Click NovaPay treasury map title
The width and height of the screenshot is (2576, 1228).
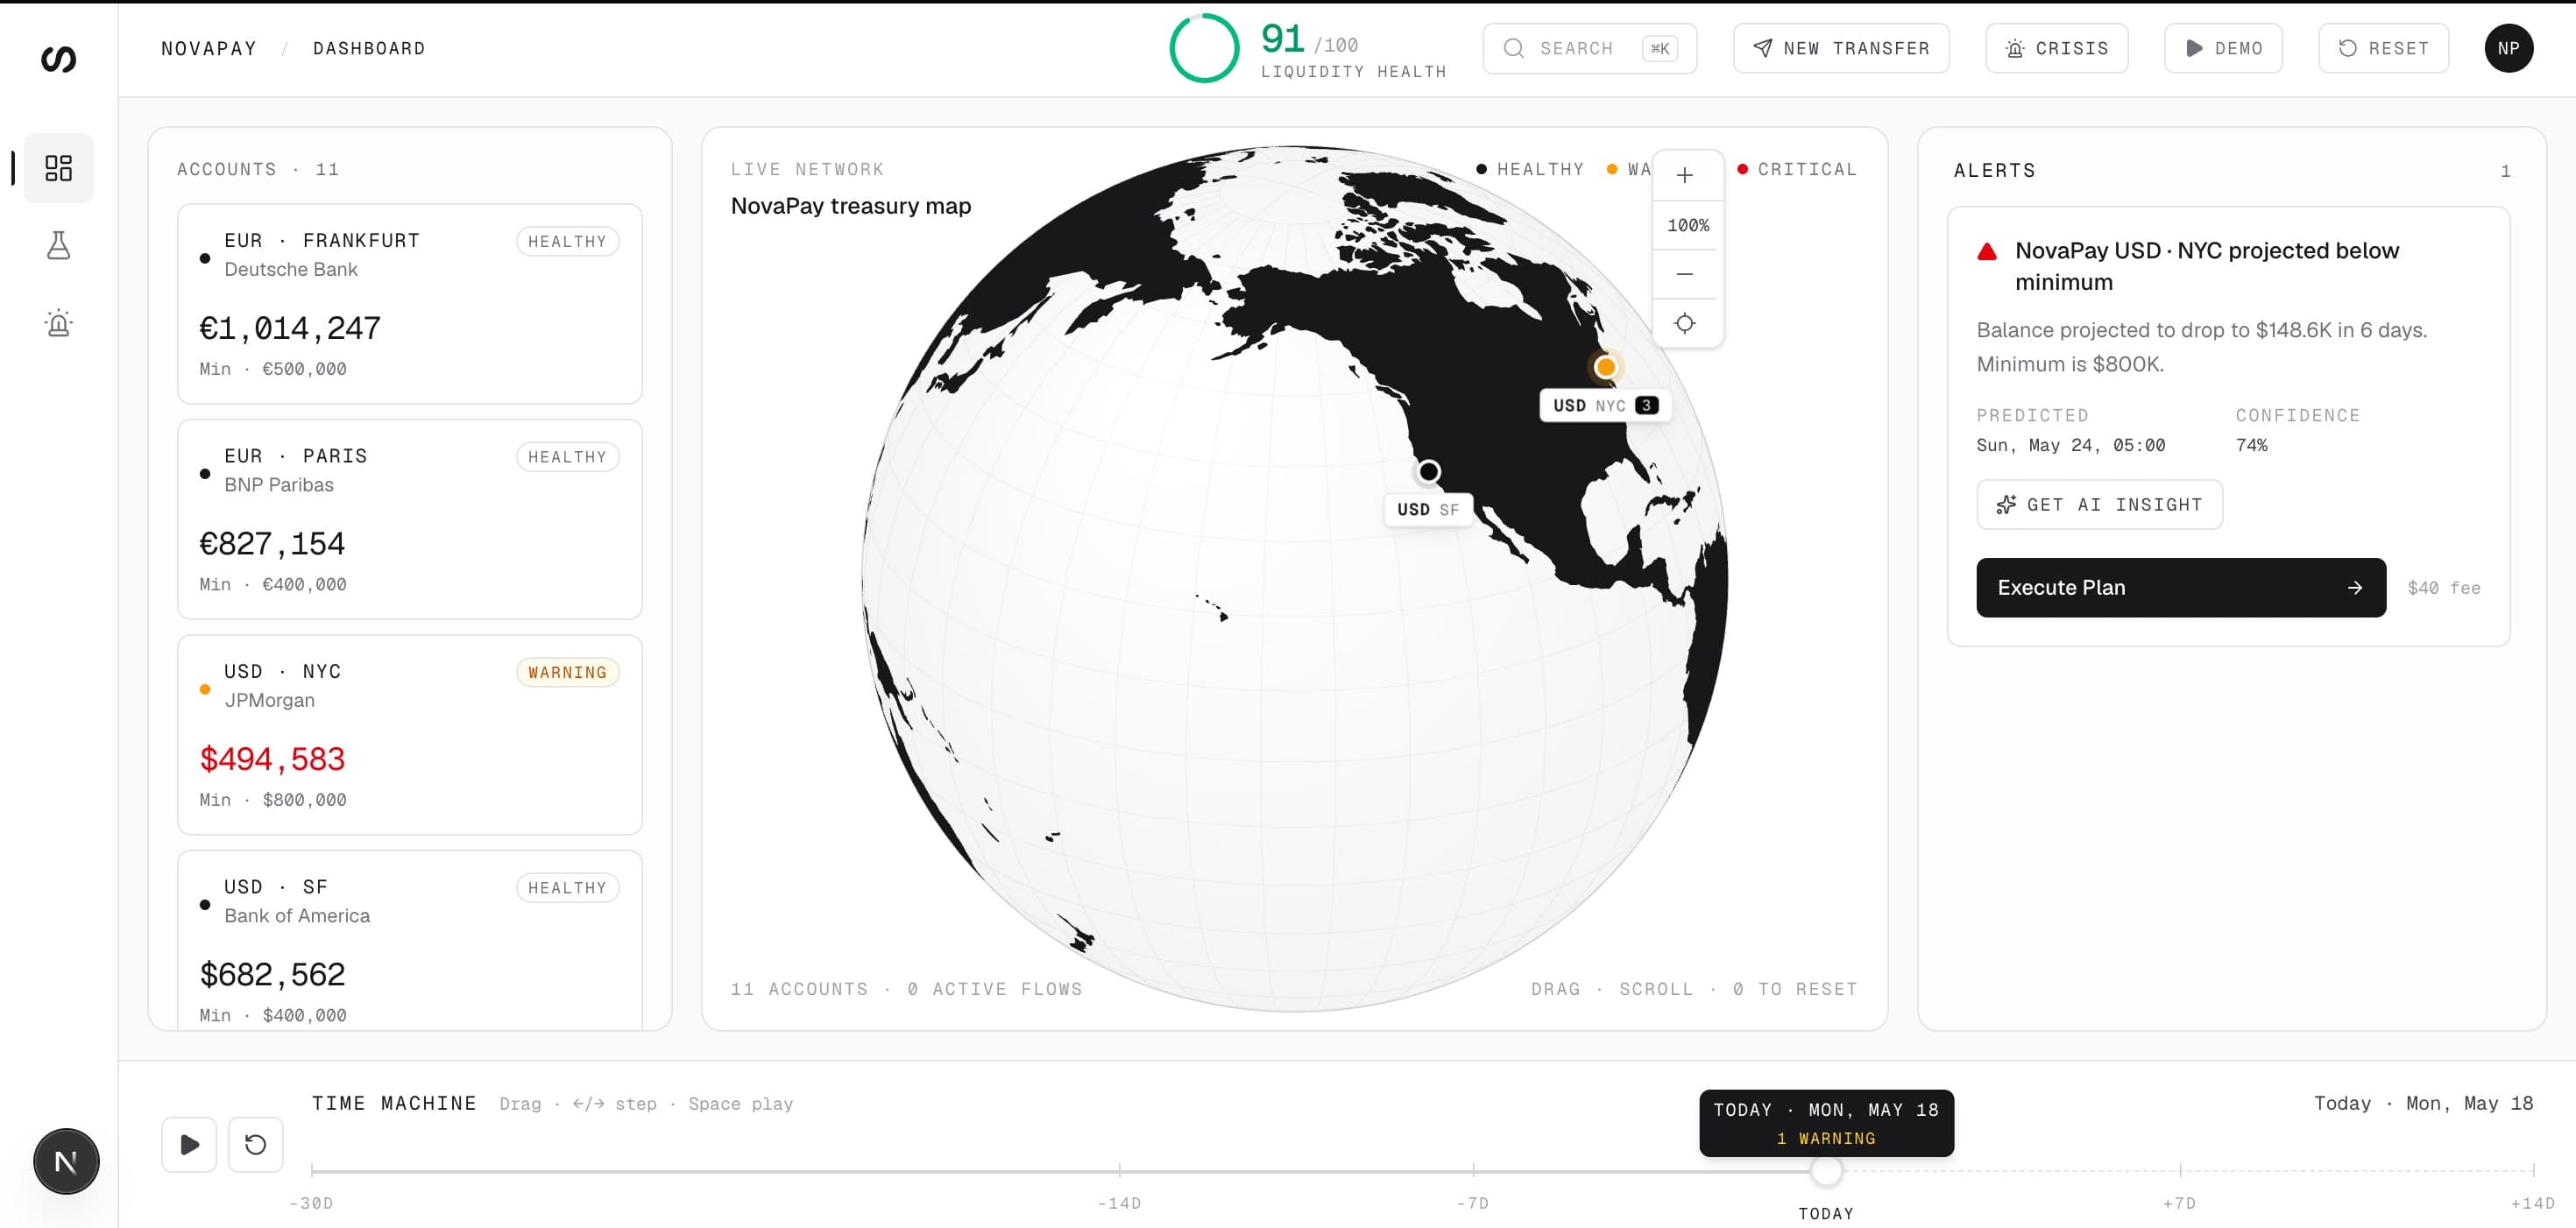click(x=851, y=206)
